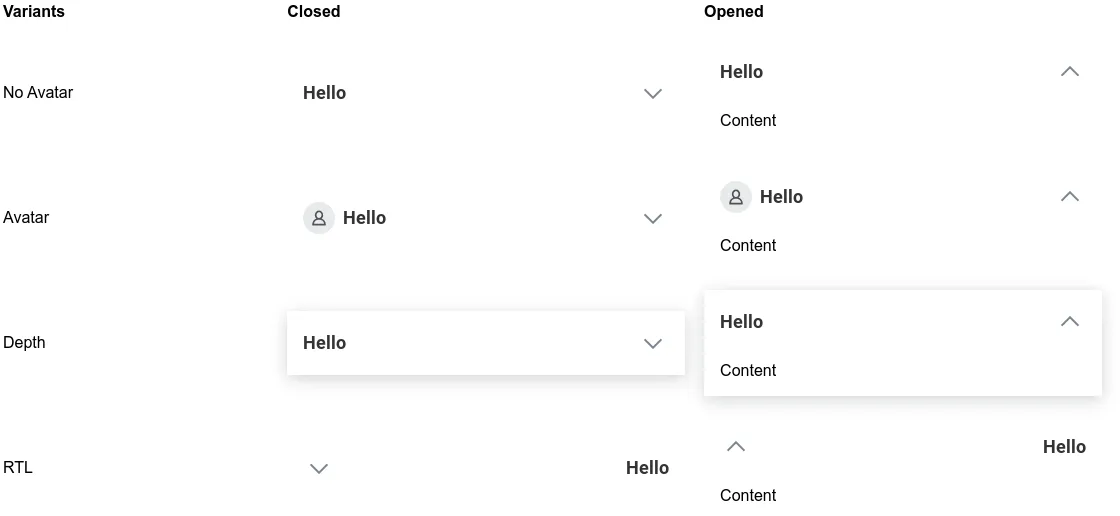The width and height of the screenshot is (1120, 516).
Task: Click the Opened column header
Action: click(734, 11)
